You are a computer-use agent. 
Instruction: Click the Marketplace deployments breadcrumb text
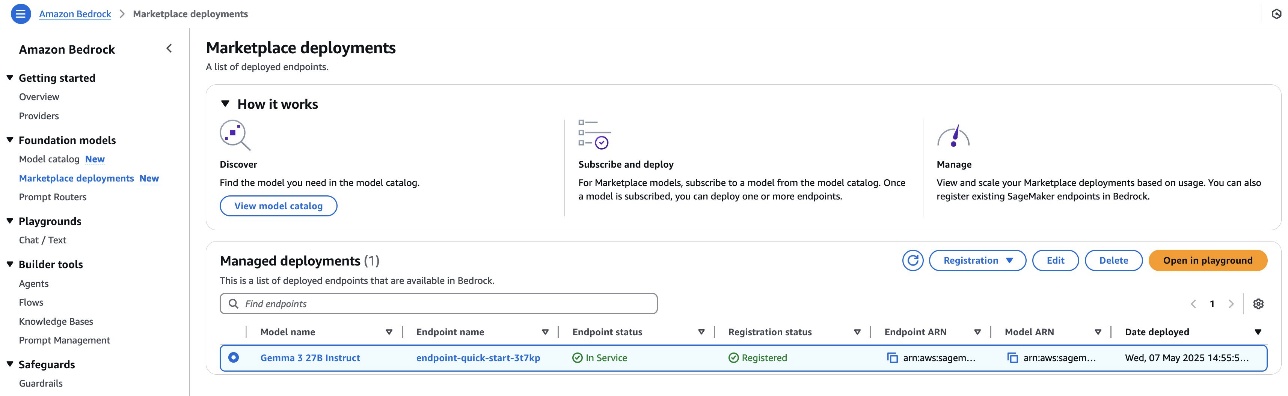190,14
